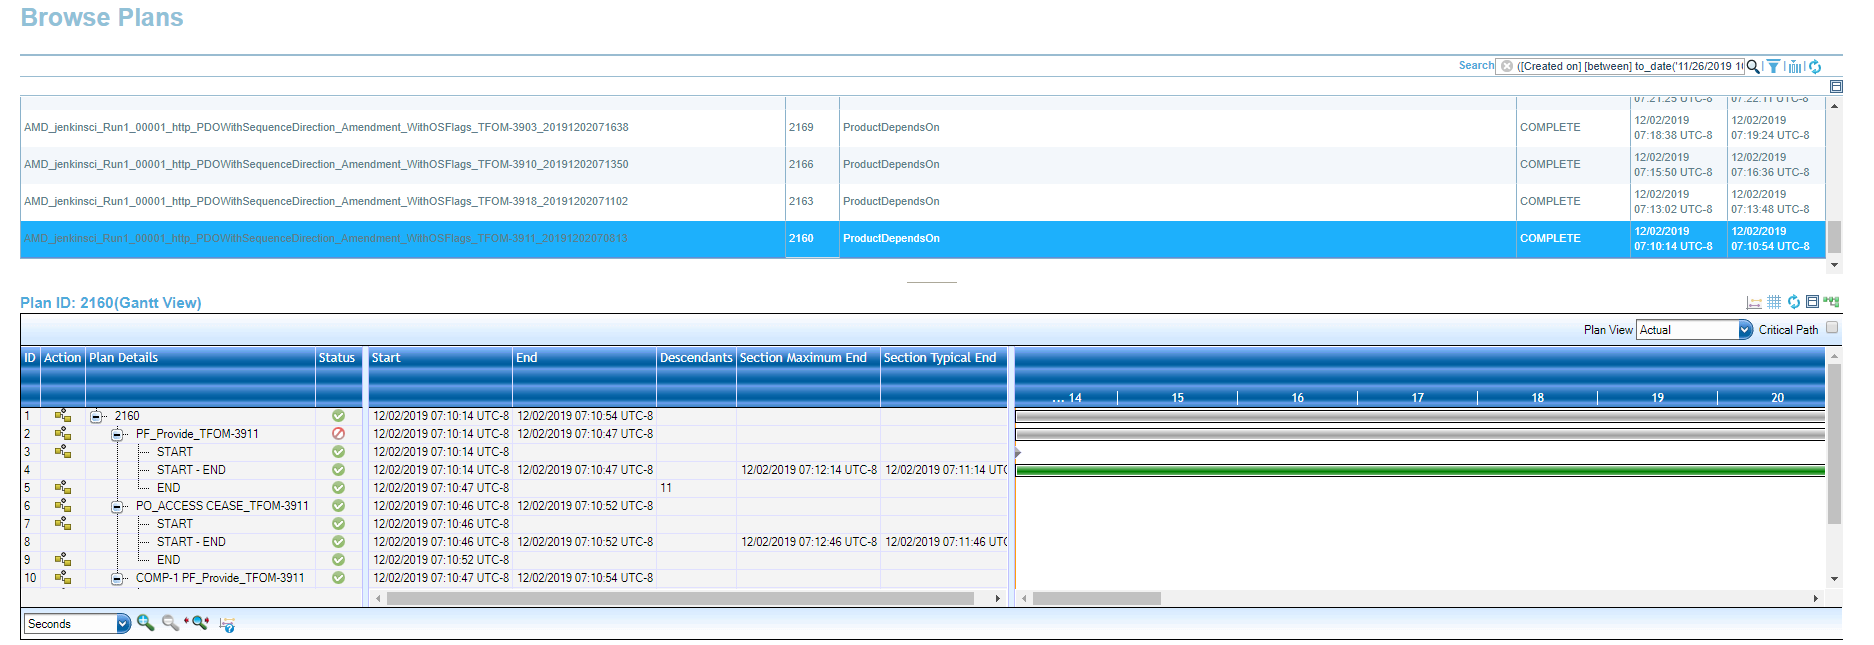1874x645 pixels.
Task: Click the timeline tick labeled 17
Action: click(x=1417, y=398)
